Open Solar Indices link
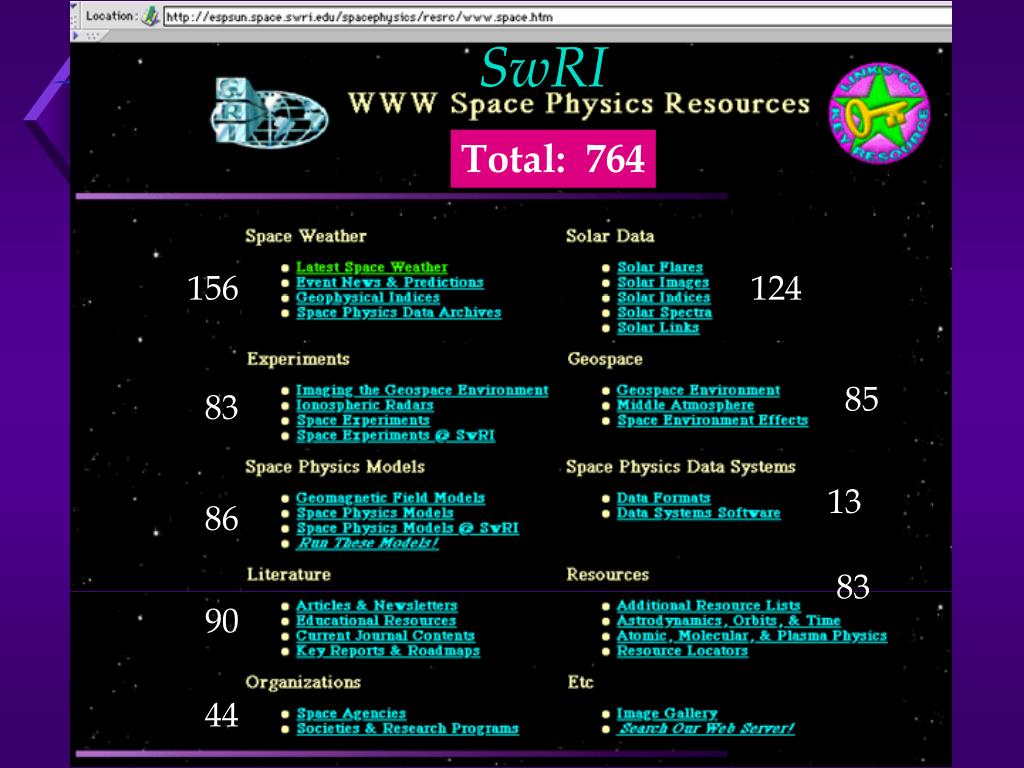1024x768 pixels. 664,297
